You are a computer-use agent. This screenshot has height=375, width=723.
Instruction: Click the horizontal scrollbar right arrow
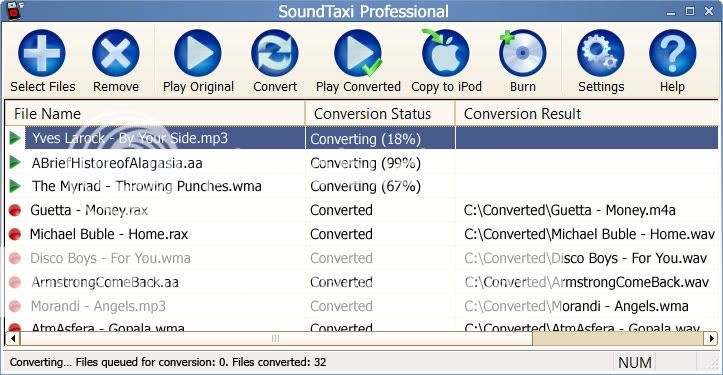711,339
